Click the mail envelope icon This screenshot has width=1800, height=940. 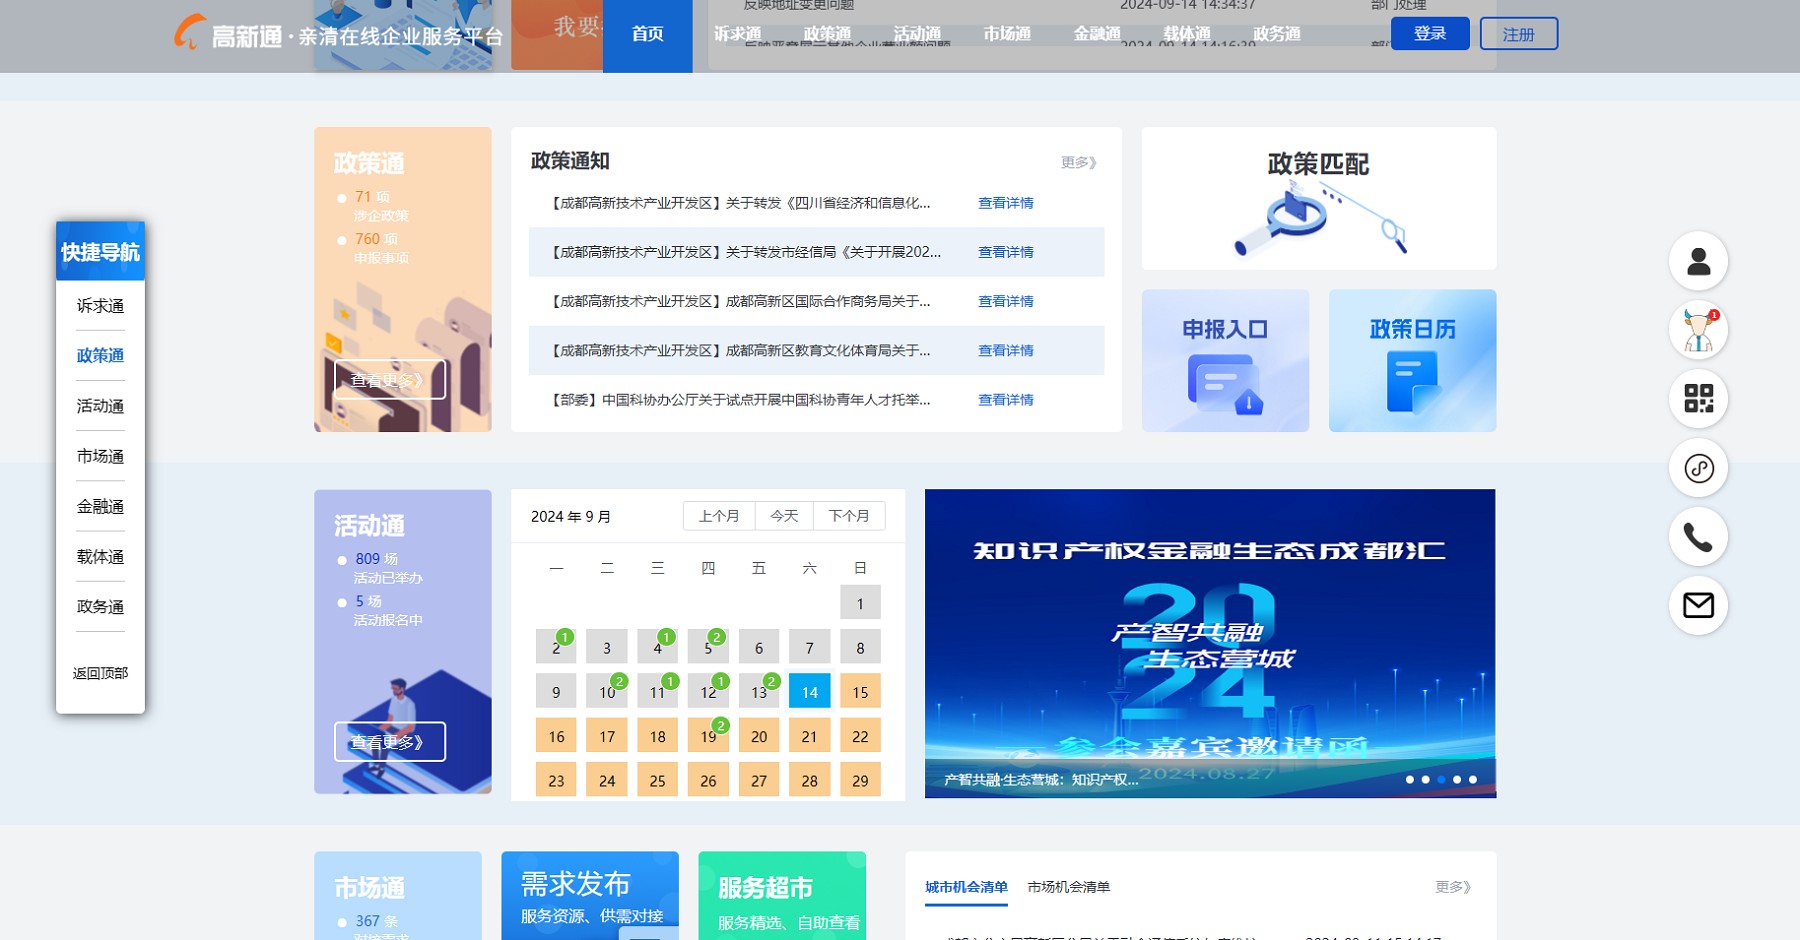[x=1698, y=605]
